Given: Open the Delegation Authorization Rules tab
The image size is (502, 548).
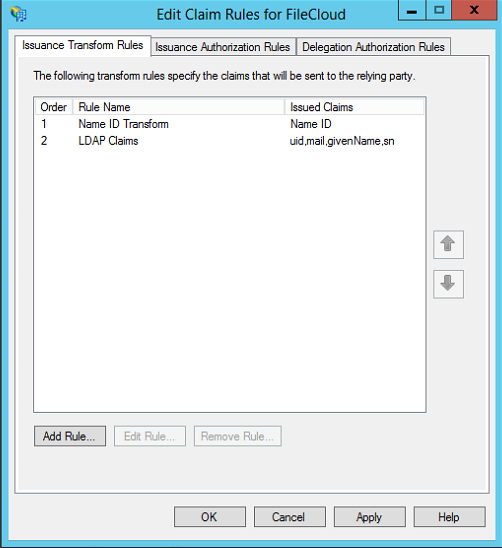Looking at the screenshot, I should (373, 47).
